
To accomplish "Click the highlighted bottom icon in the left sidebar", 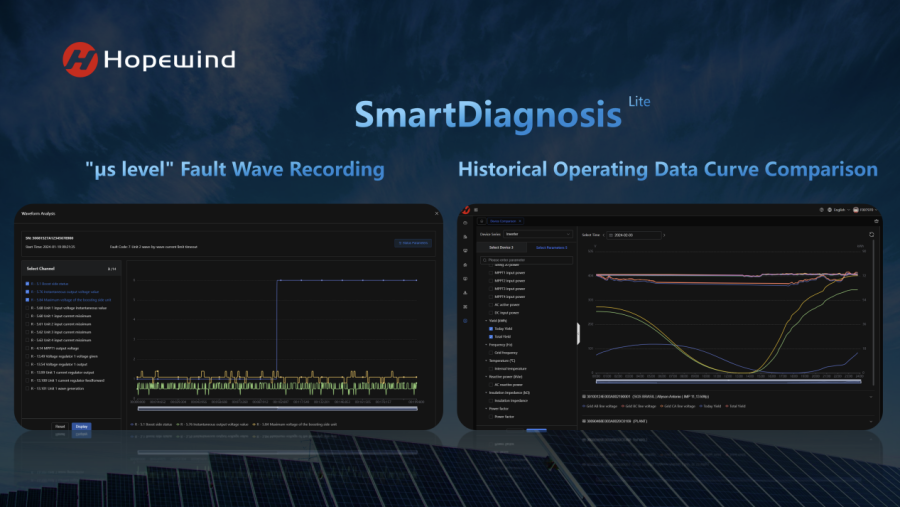I will (465, 320).
